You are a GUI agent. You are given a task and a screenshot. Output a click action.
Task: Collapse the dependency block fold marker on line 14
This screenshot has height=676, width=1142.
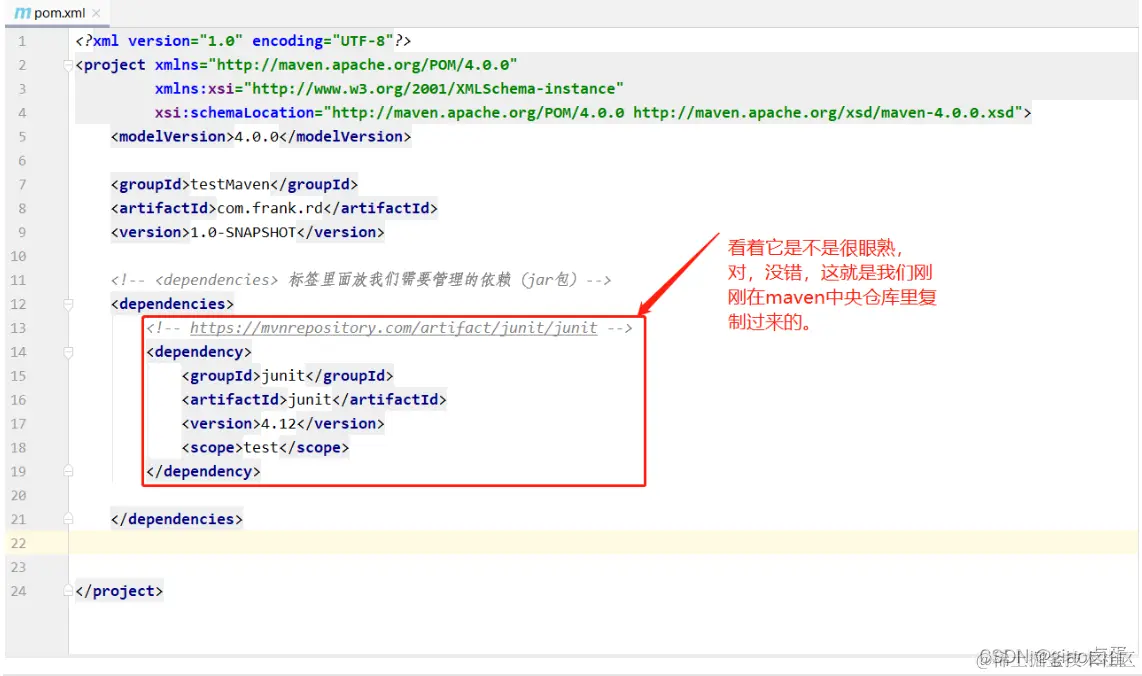(x=68, y=352)
